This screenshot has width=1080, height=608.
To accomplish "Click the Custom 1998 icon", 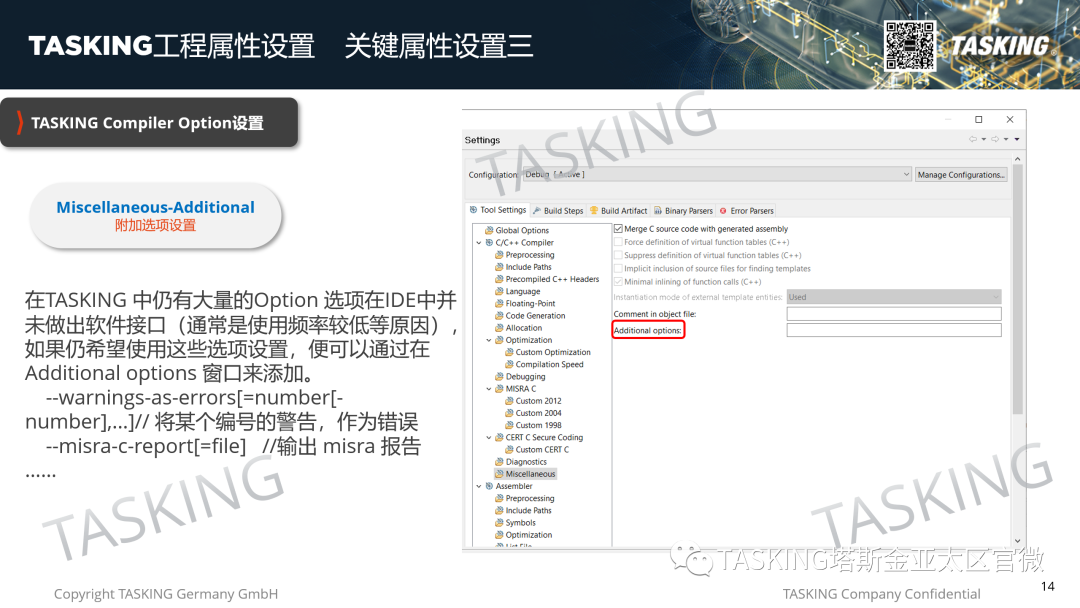I will coord(510,426).
